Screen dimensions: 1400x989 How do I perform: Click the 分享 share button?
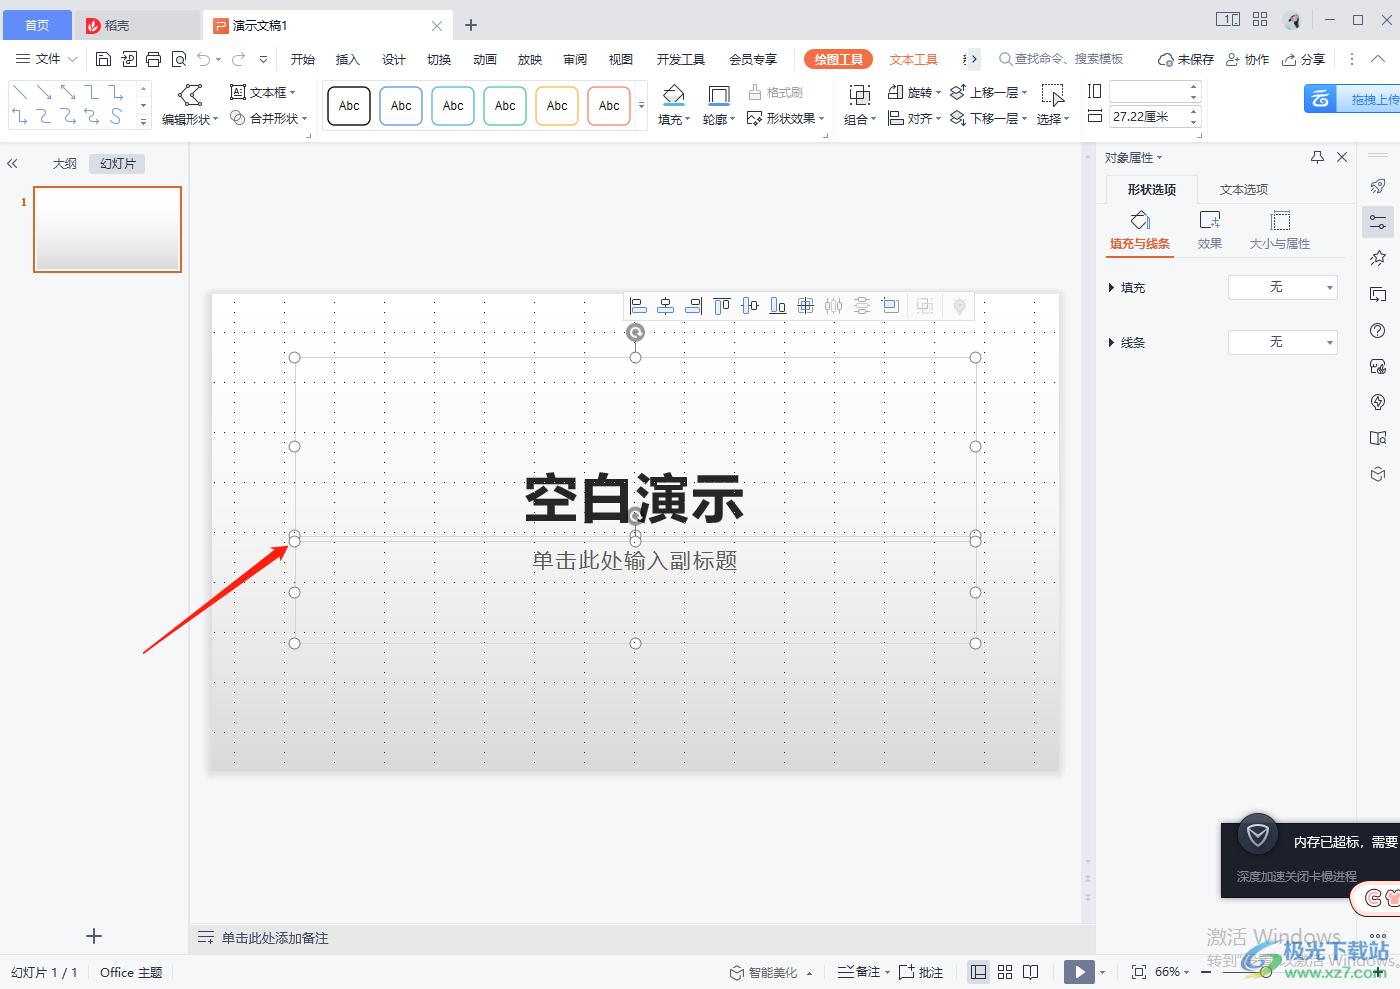(1304, 59)
